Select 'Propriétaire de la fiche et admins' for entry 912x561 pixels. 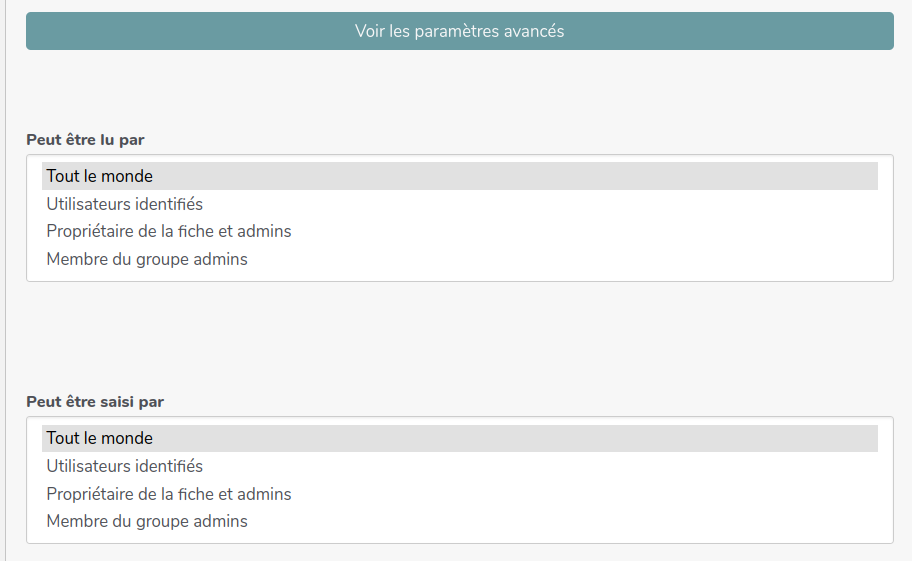169,494
